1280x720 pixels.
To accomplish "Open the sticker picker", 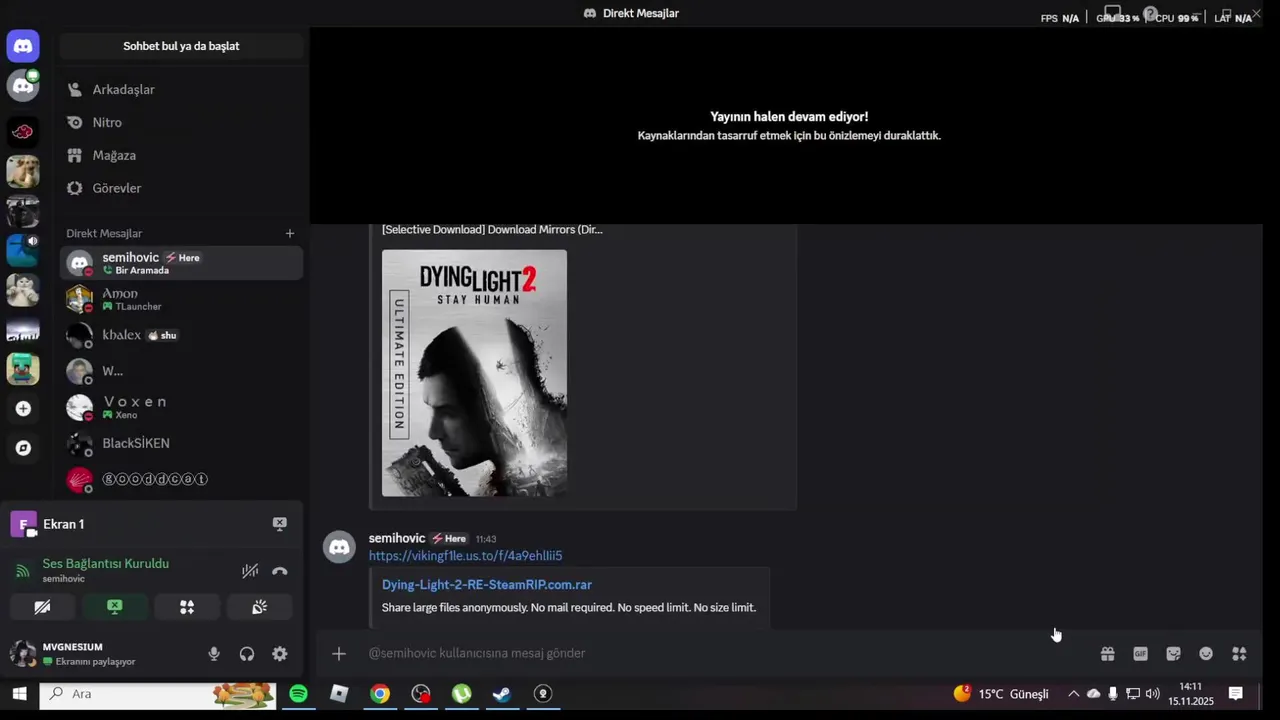I will (x=1173, y=654).
